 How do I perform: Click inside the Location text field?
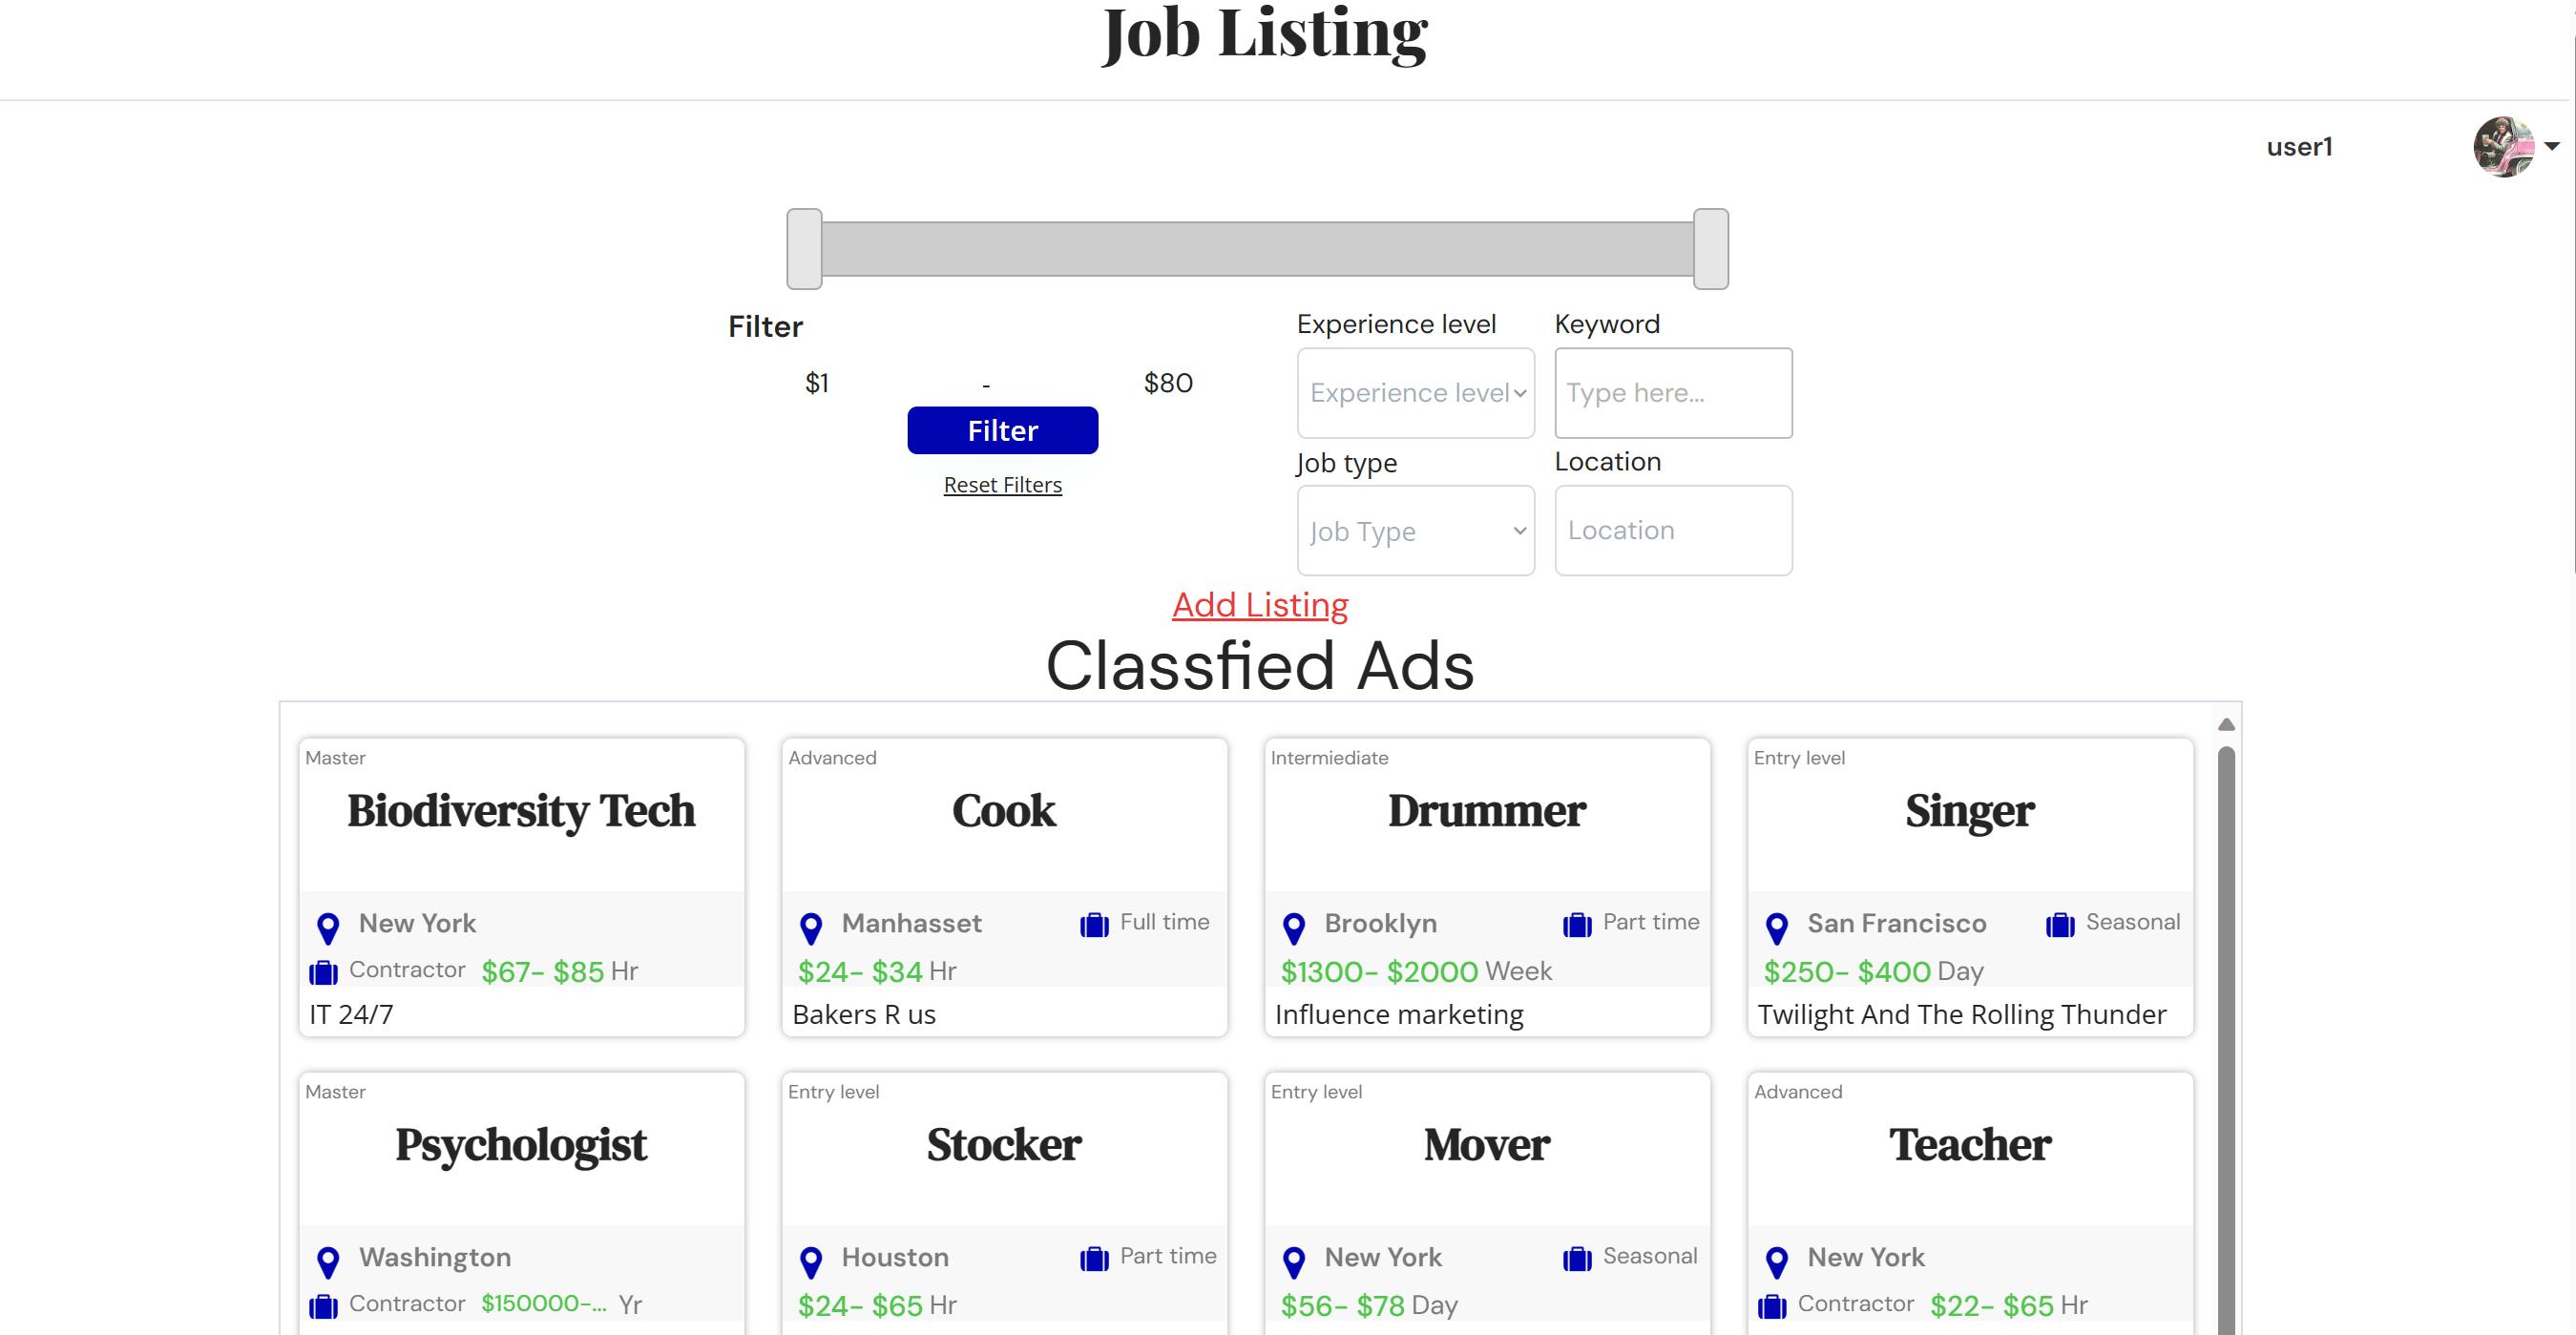1673,530
